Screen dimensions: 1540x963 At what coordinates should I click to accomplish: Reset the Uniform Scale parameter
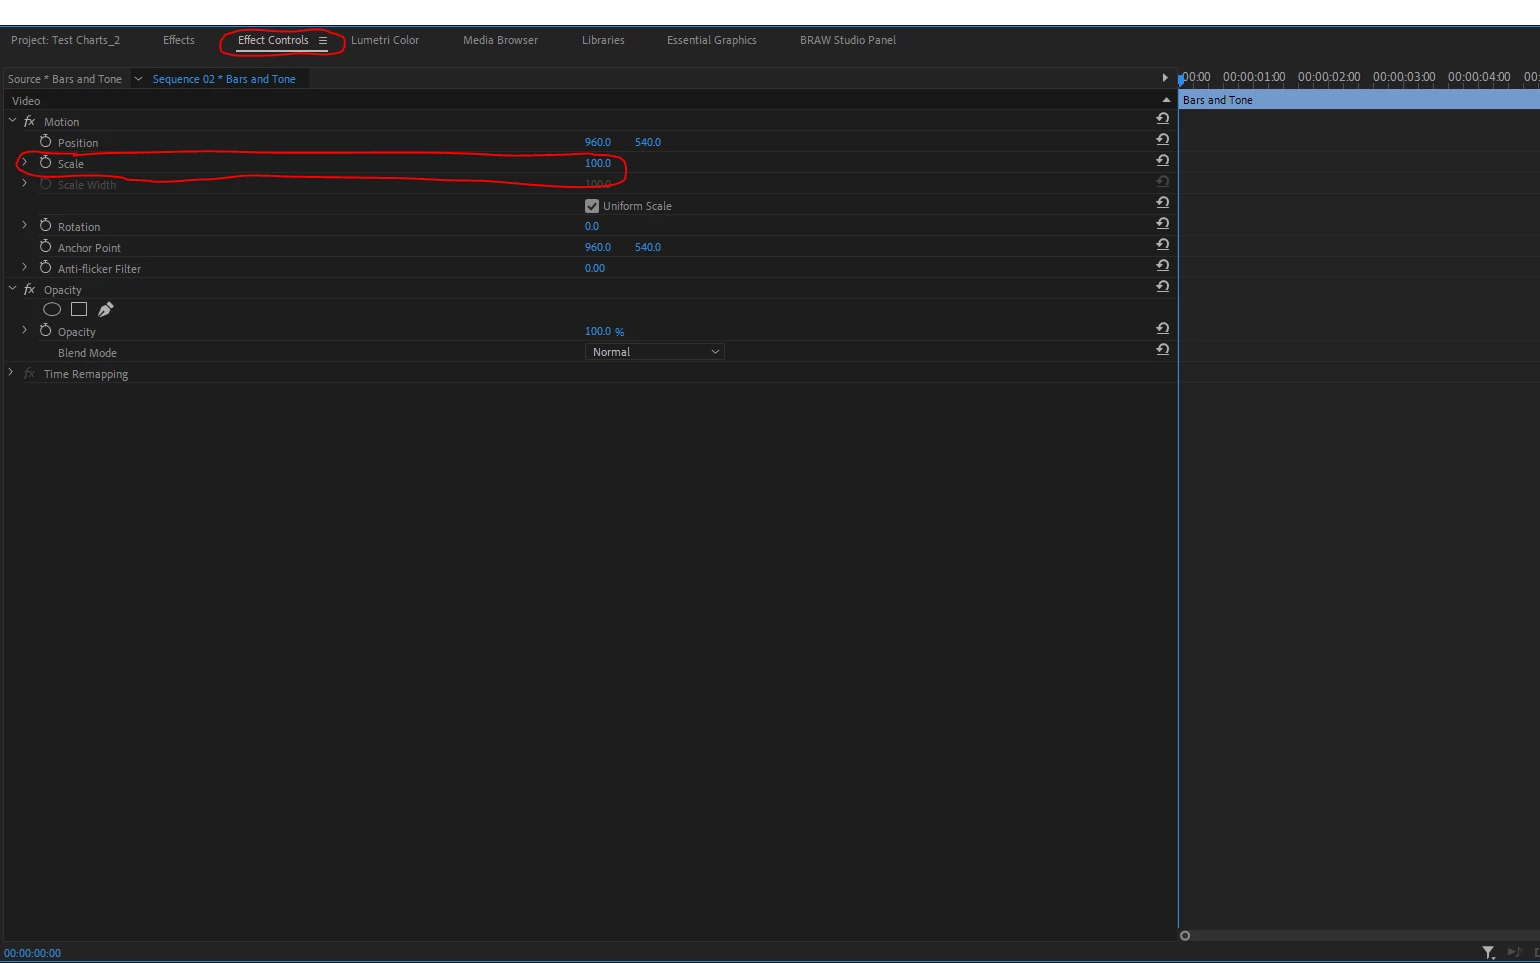point(1162,202)
